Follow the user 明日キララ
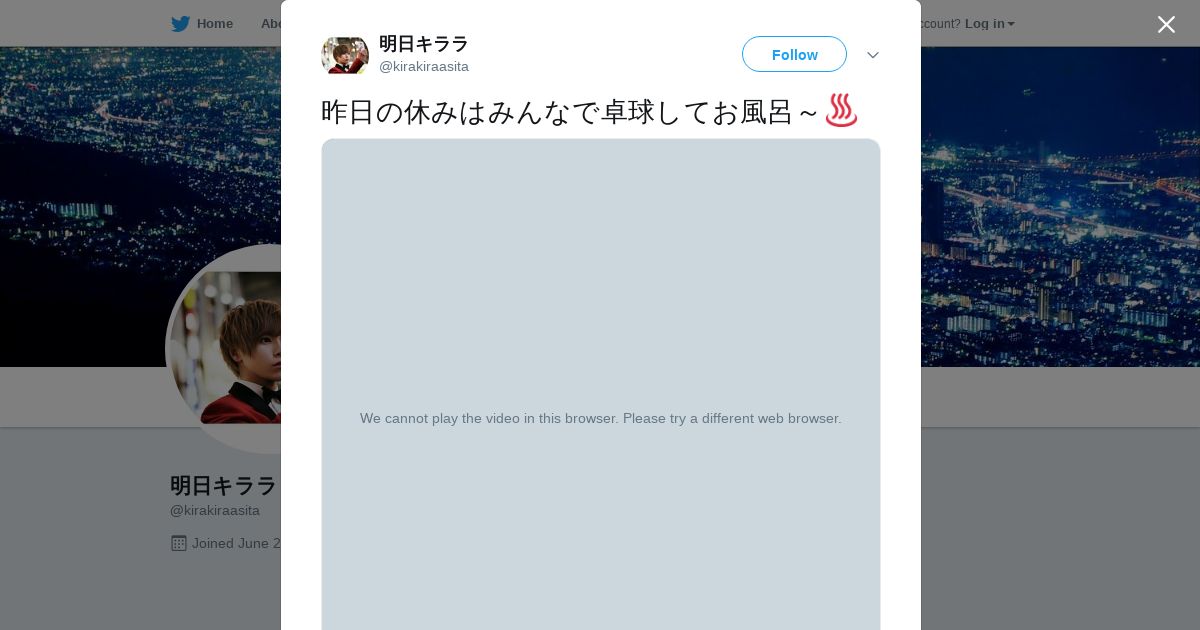The width and height of the screenshot is (1200, 630). coord(794,54)
